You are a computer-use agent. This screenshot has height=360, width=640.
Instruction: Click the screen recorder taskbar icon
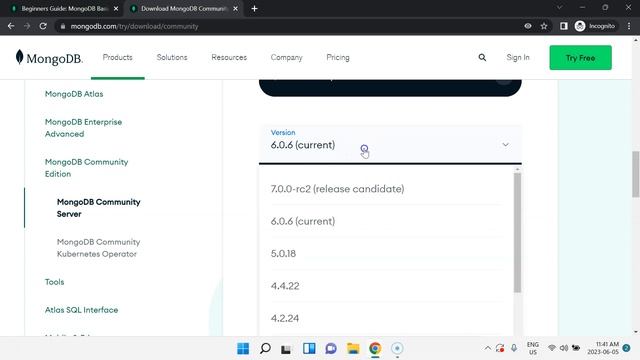(x=397, y=348)
